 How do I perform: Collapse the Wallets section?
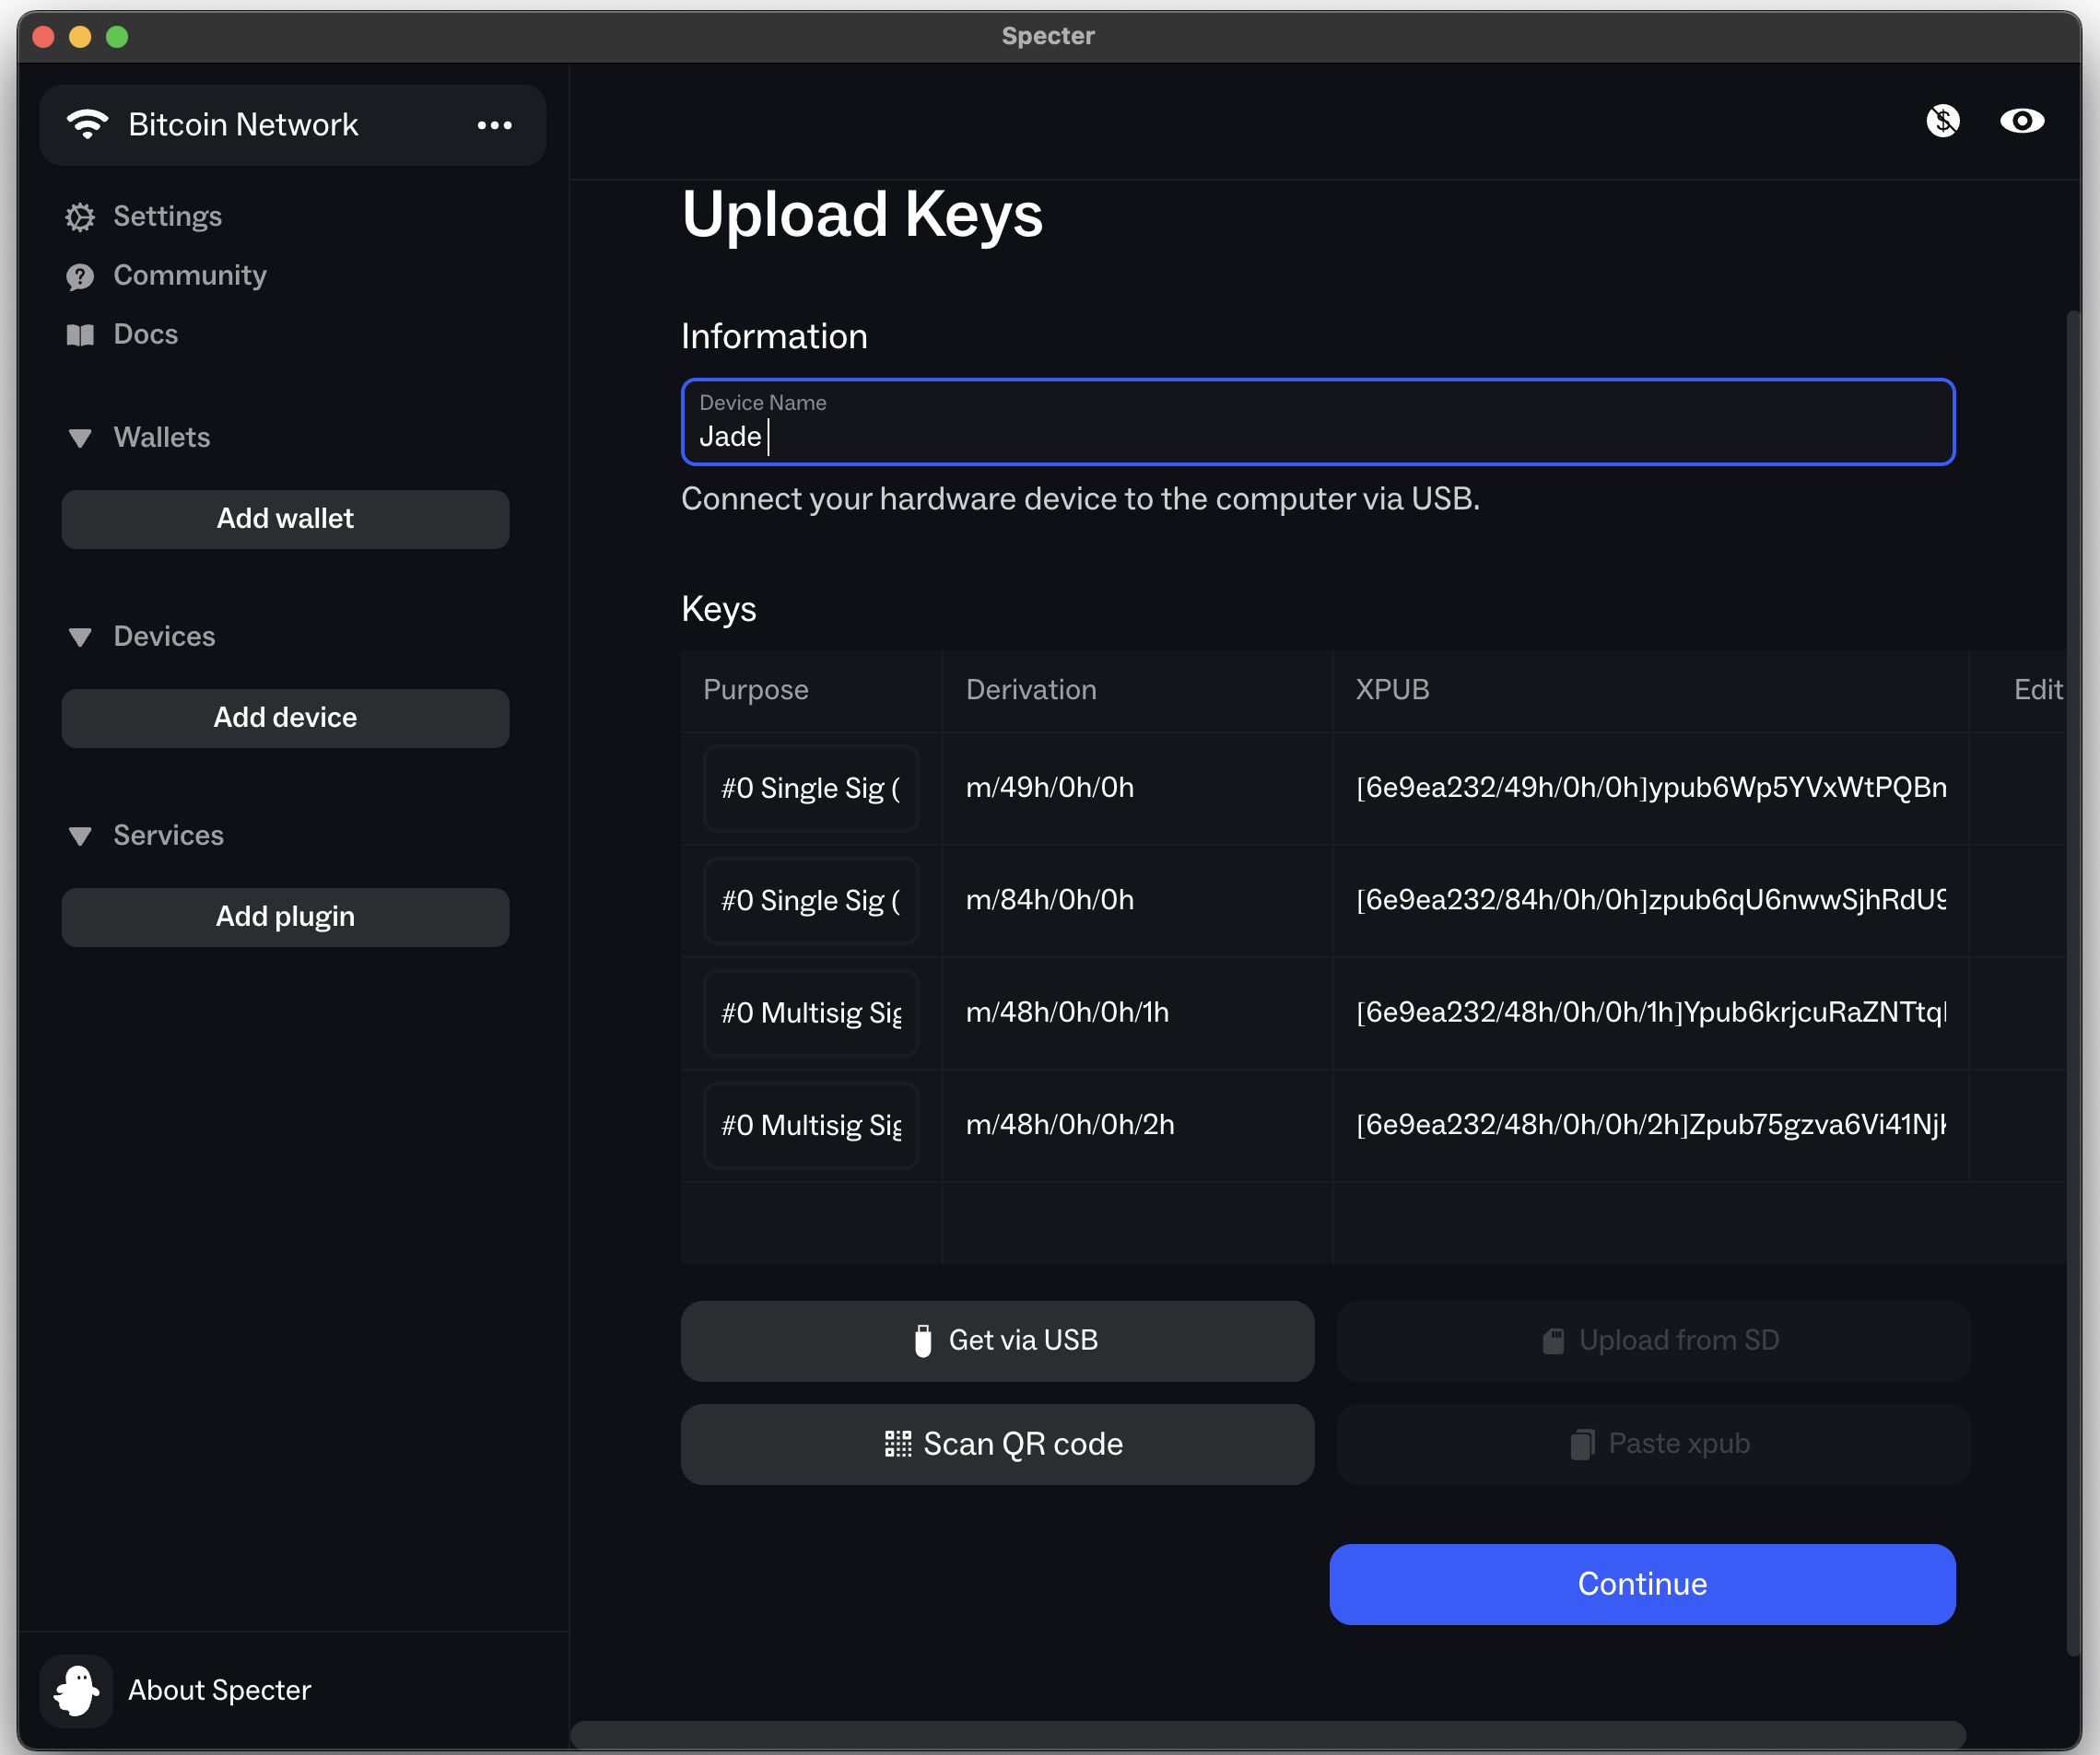point(80,438)
